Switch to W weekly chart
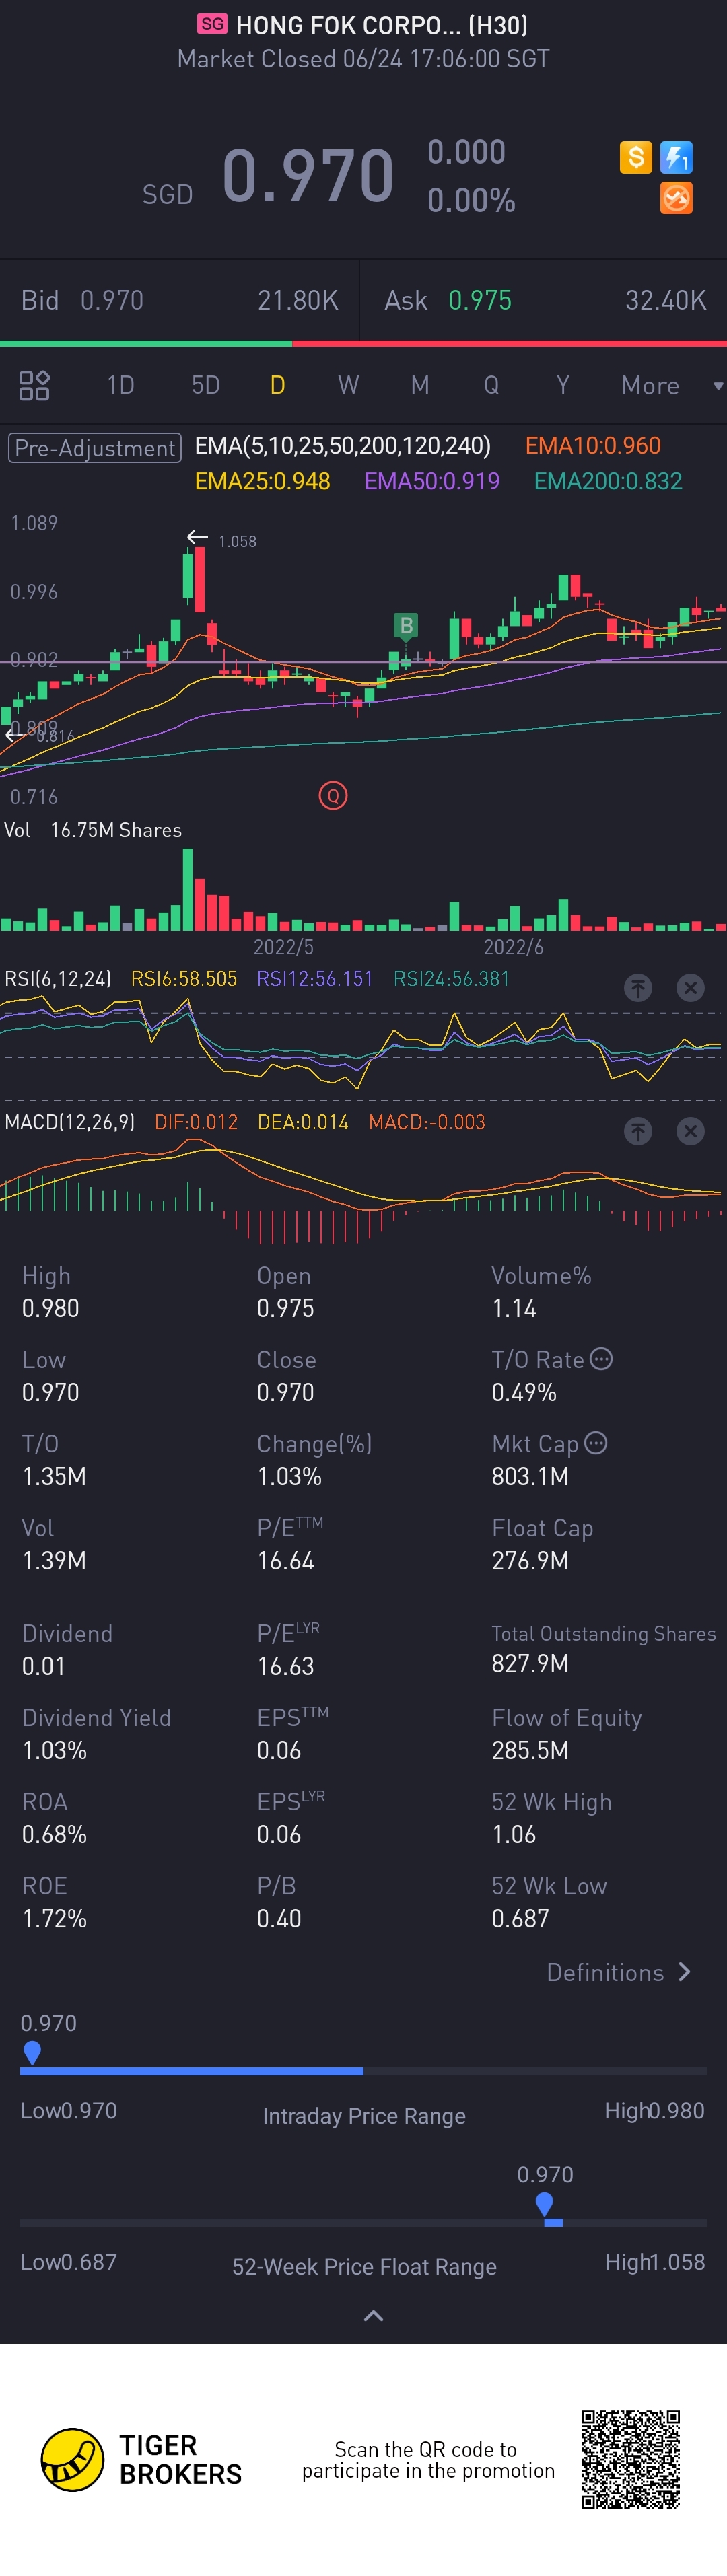The height and width of the screenshot is (2576, 727). click(x=348, y=385)
